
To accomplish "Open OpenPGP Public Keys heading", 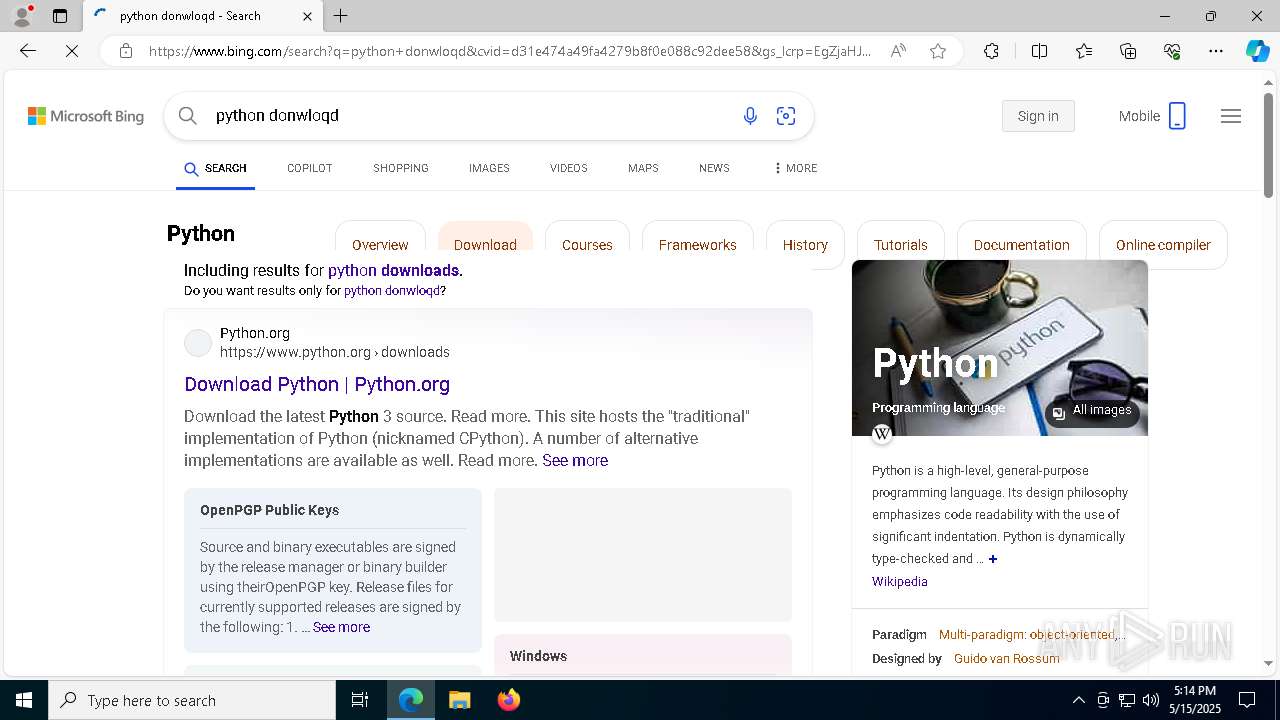I will click(269, 510).
